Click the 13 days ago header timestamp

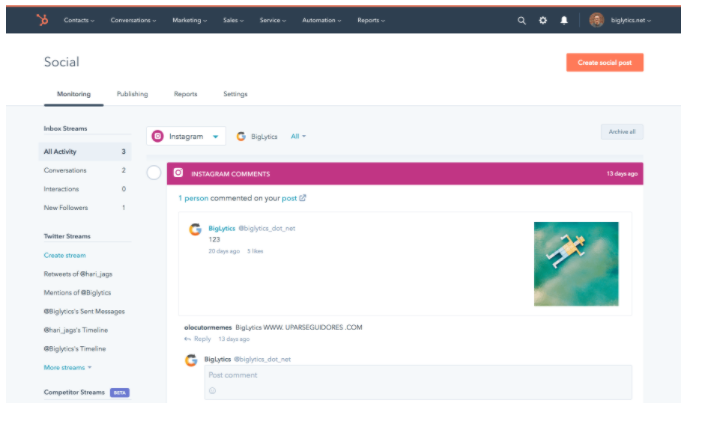pyautogui.click(x=622, y=174)
